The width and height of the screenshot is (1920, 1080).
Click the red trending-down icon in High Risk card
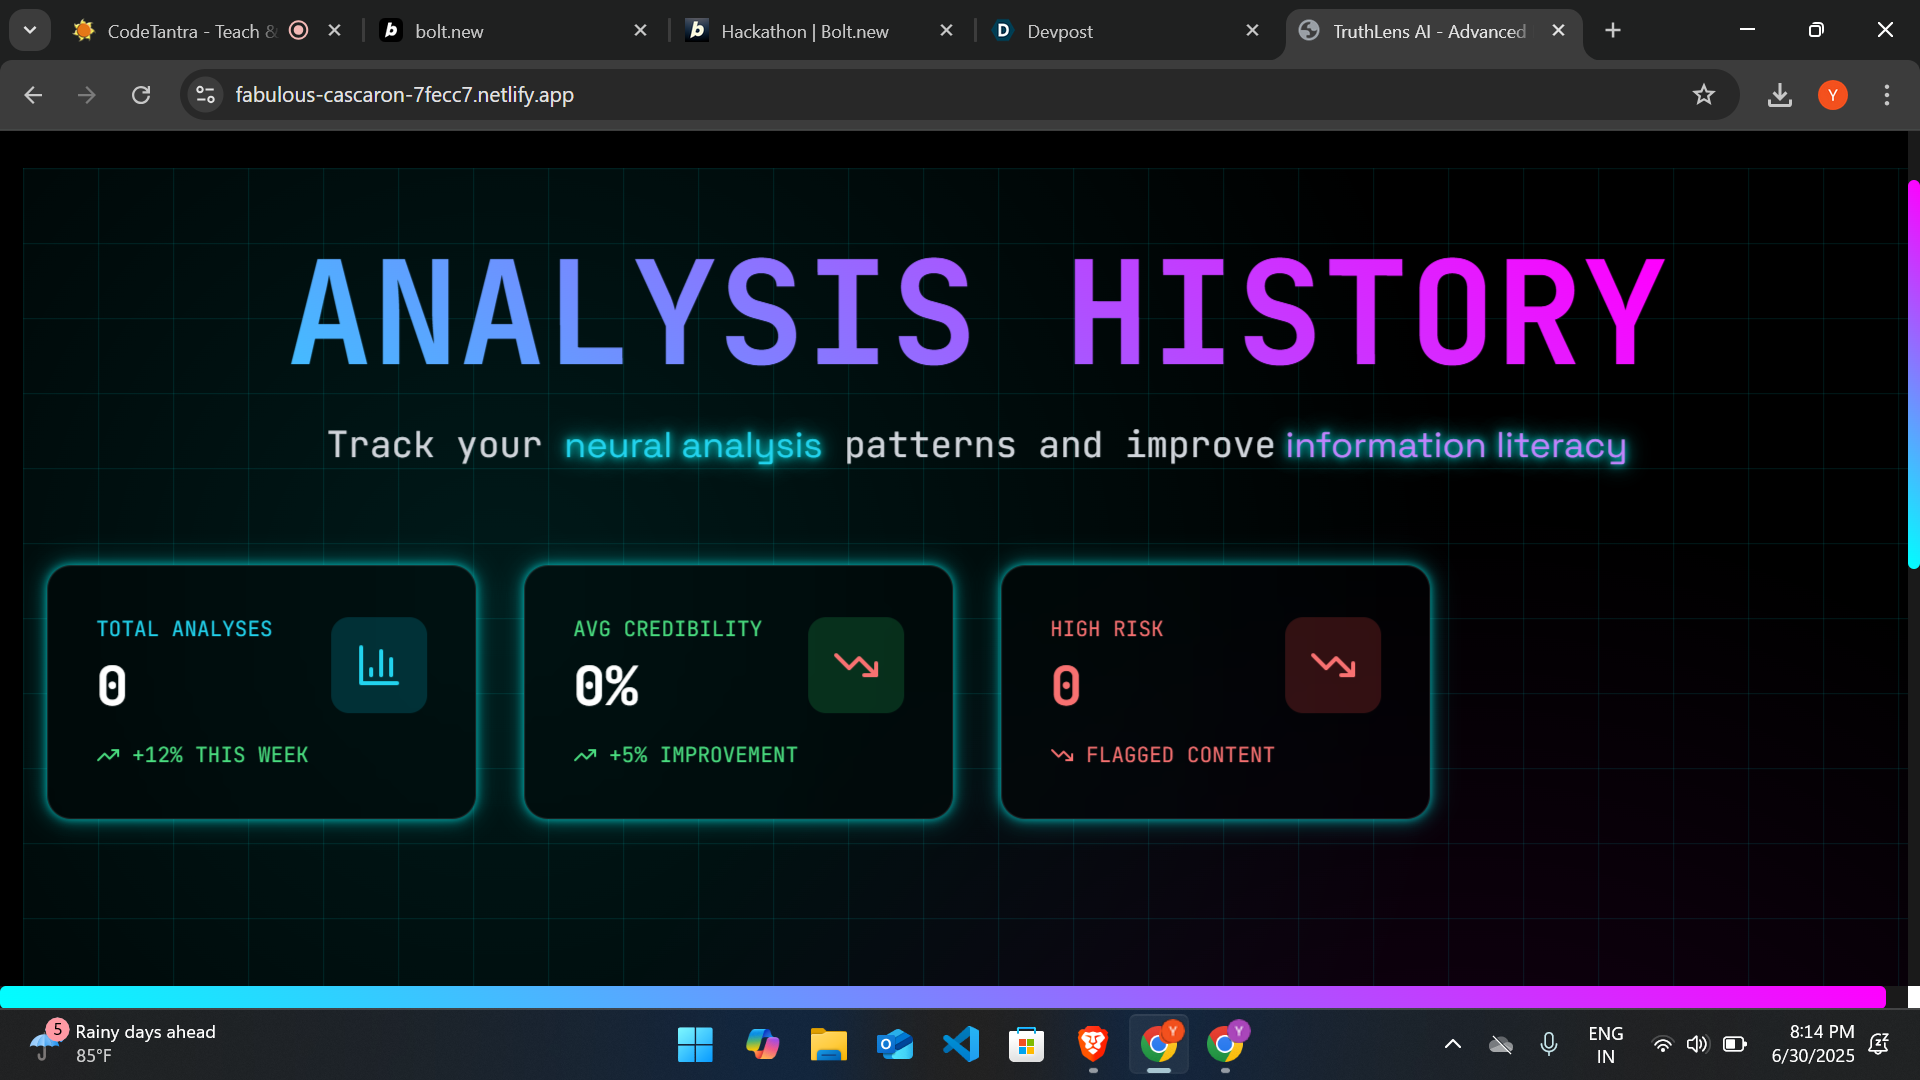pyautogui.click(x=1333, y=665)
